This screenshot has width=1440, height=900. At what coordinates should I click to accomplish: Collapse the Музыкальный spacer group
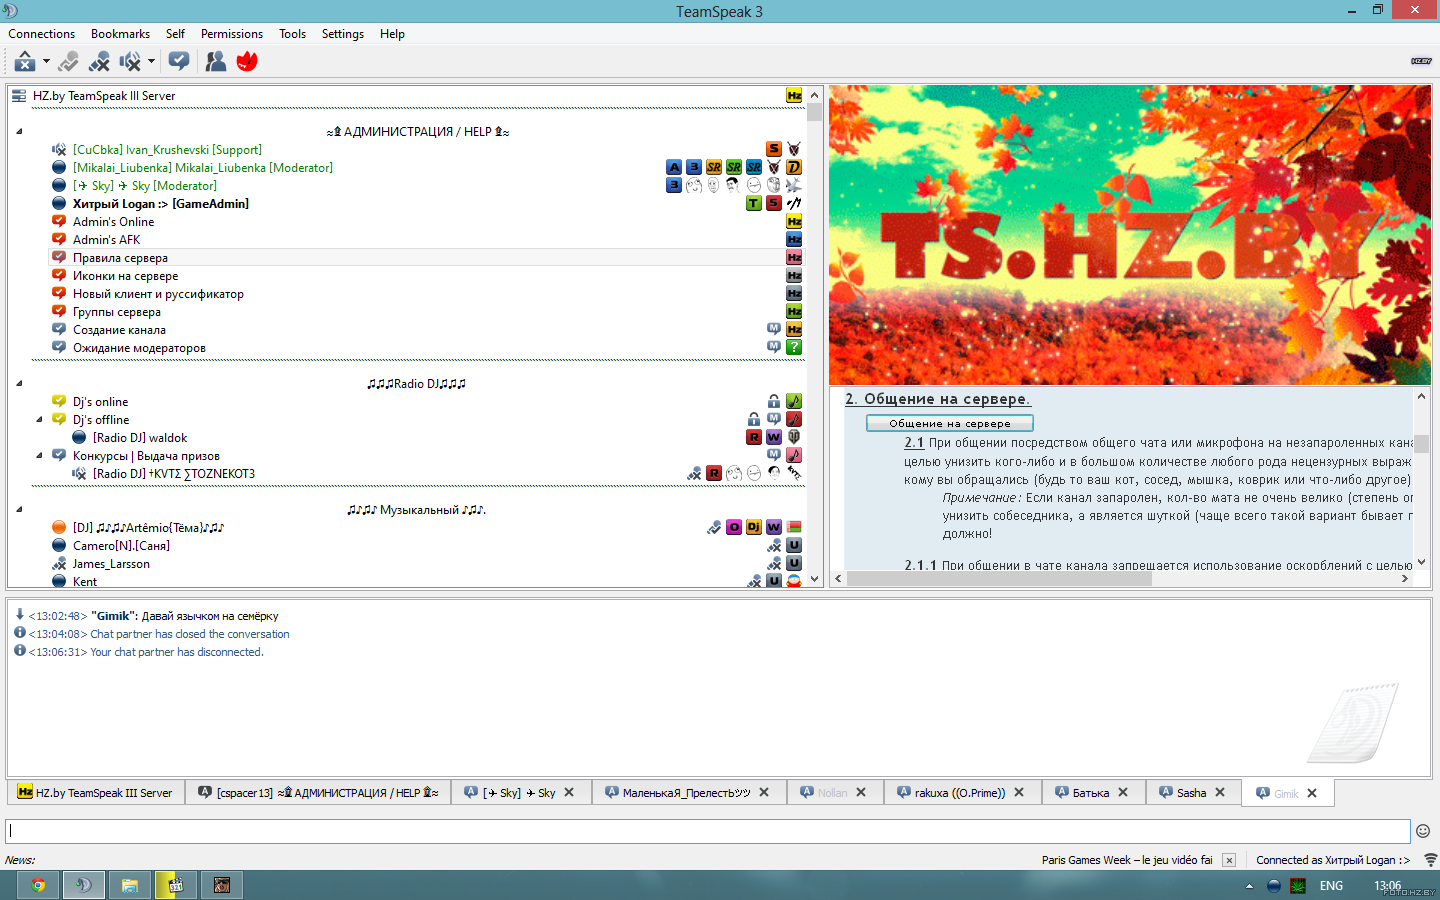[x=19, y=510]
